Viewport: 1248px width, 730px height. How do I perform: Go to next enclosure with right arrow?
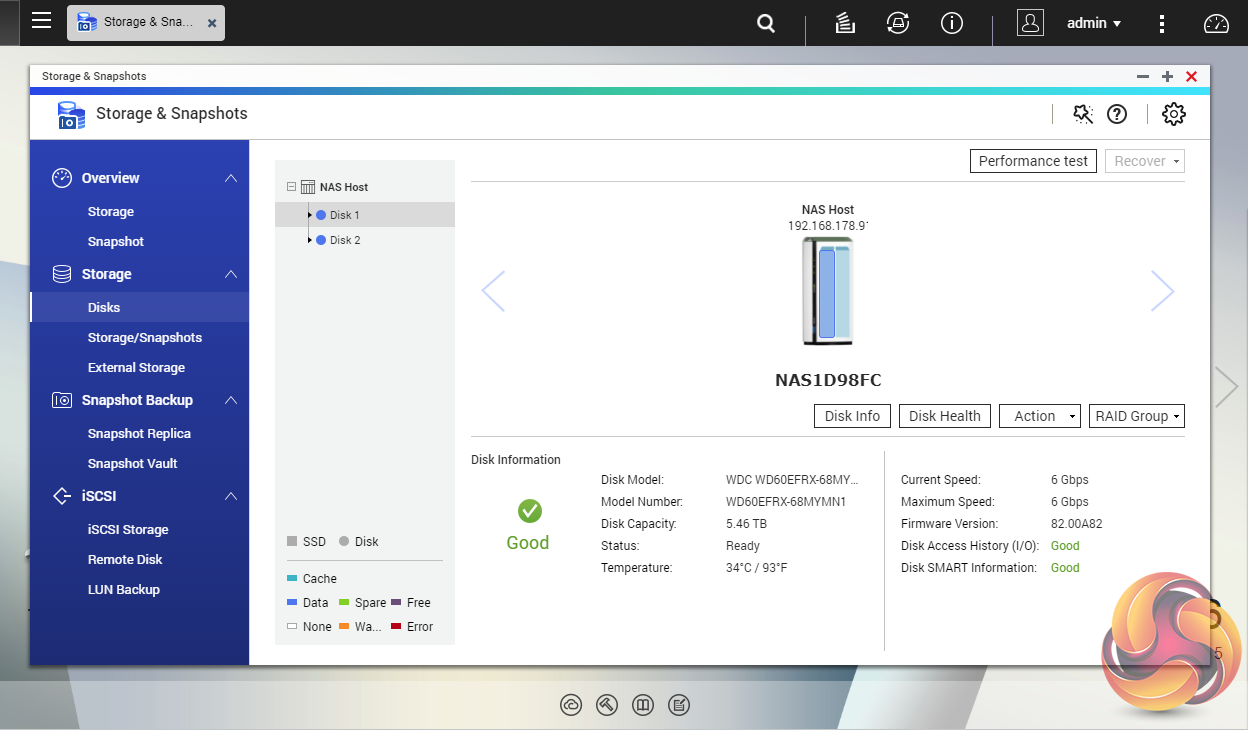click(x=1162, y=291)
